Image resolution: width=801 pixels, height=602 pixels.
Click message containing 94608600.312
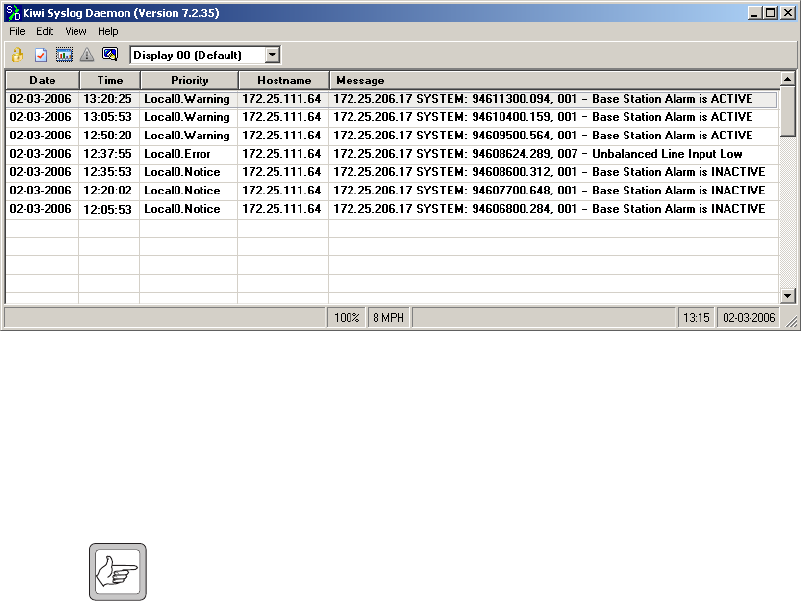tap(554, 172)
